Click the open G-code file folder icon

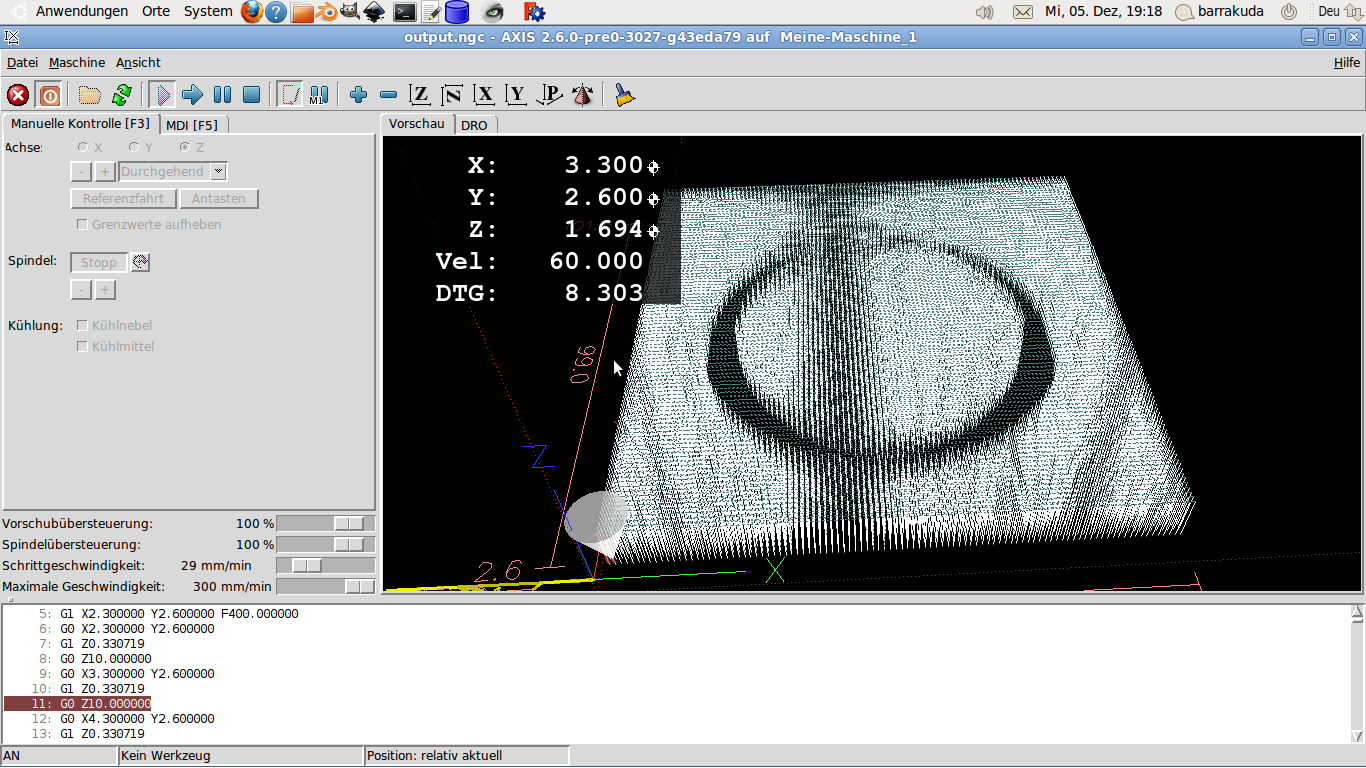[90, 95]
